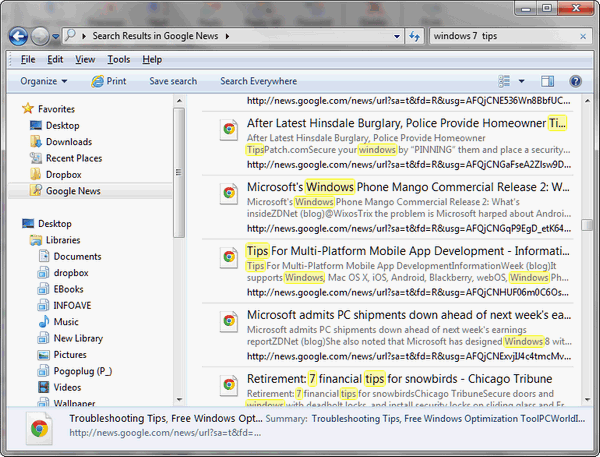Viewport: 600px width, 457px height.
Task: Click the navigation pane scroll up arrow
Action: 179,101
